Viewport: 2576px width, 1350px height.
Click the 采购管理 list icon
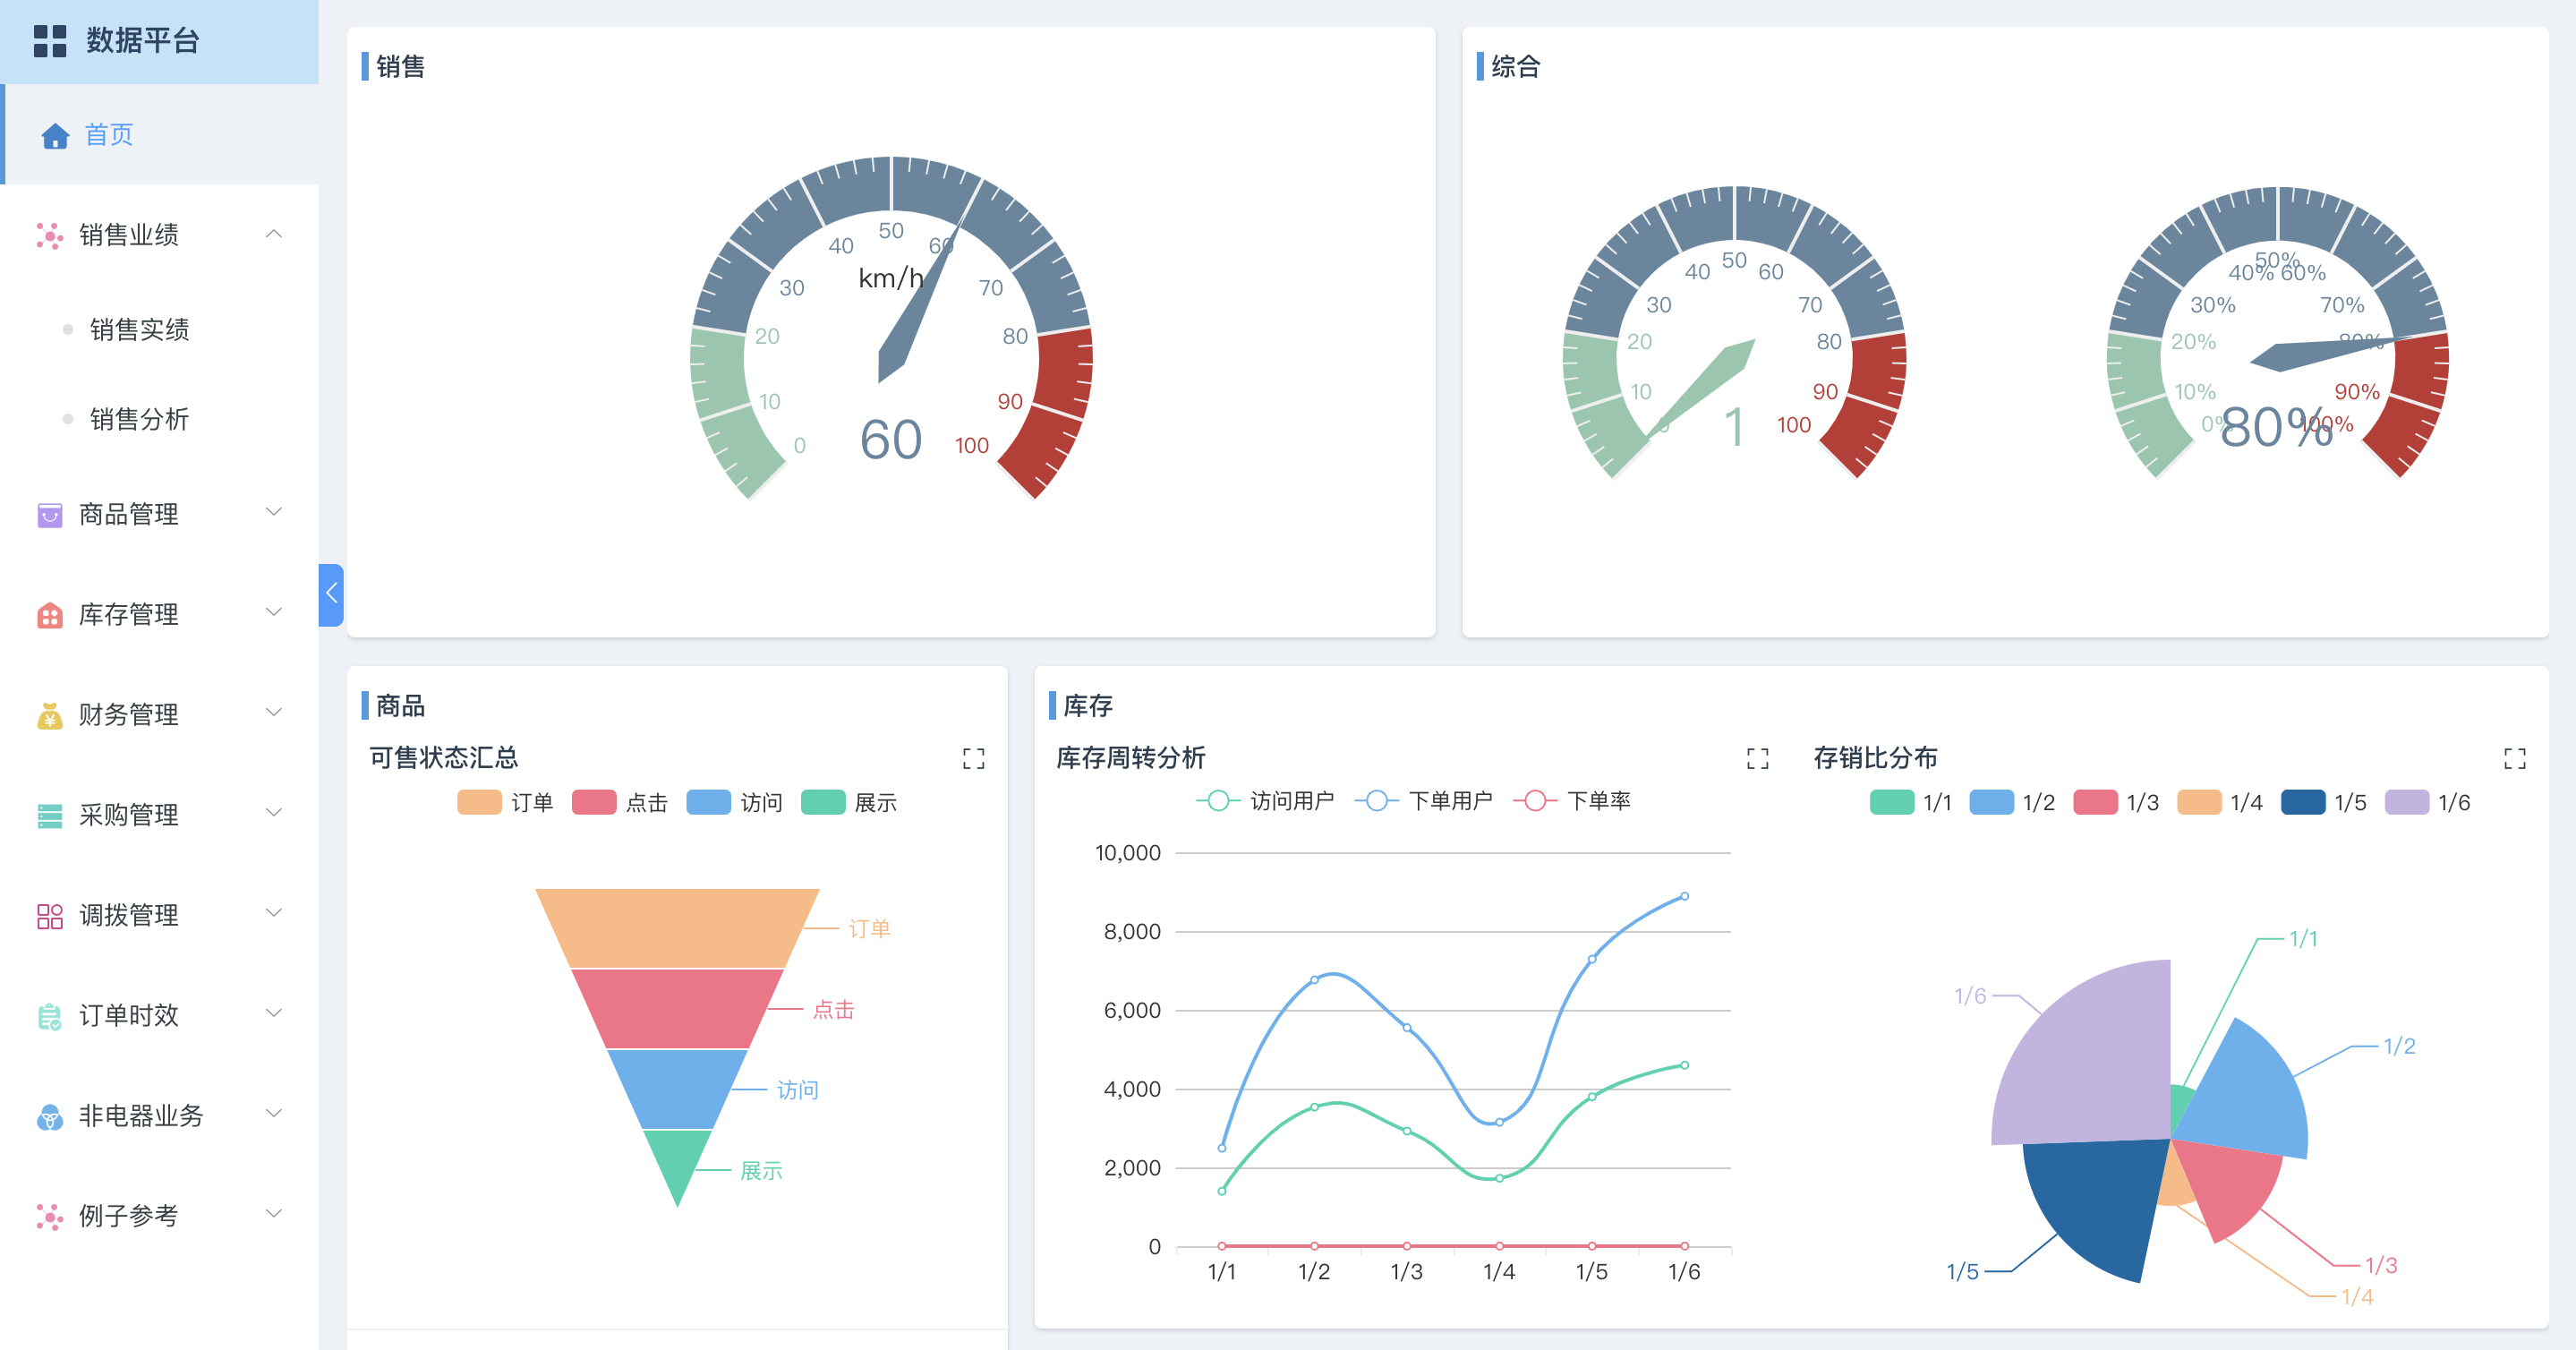click(49, 816)
